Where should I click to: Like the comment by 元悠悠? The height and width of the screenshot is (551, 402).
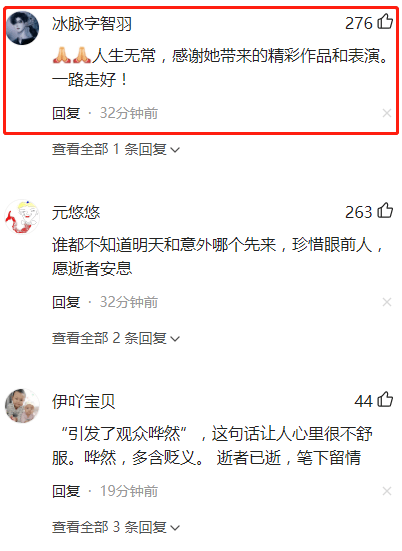coord(385,210)
